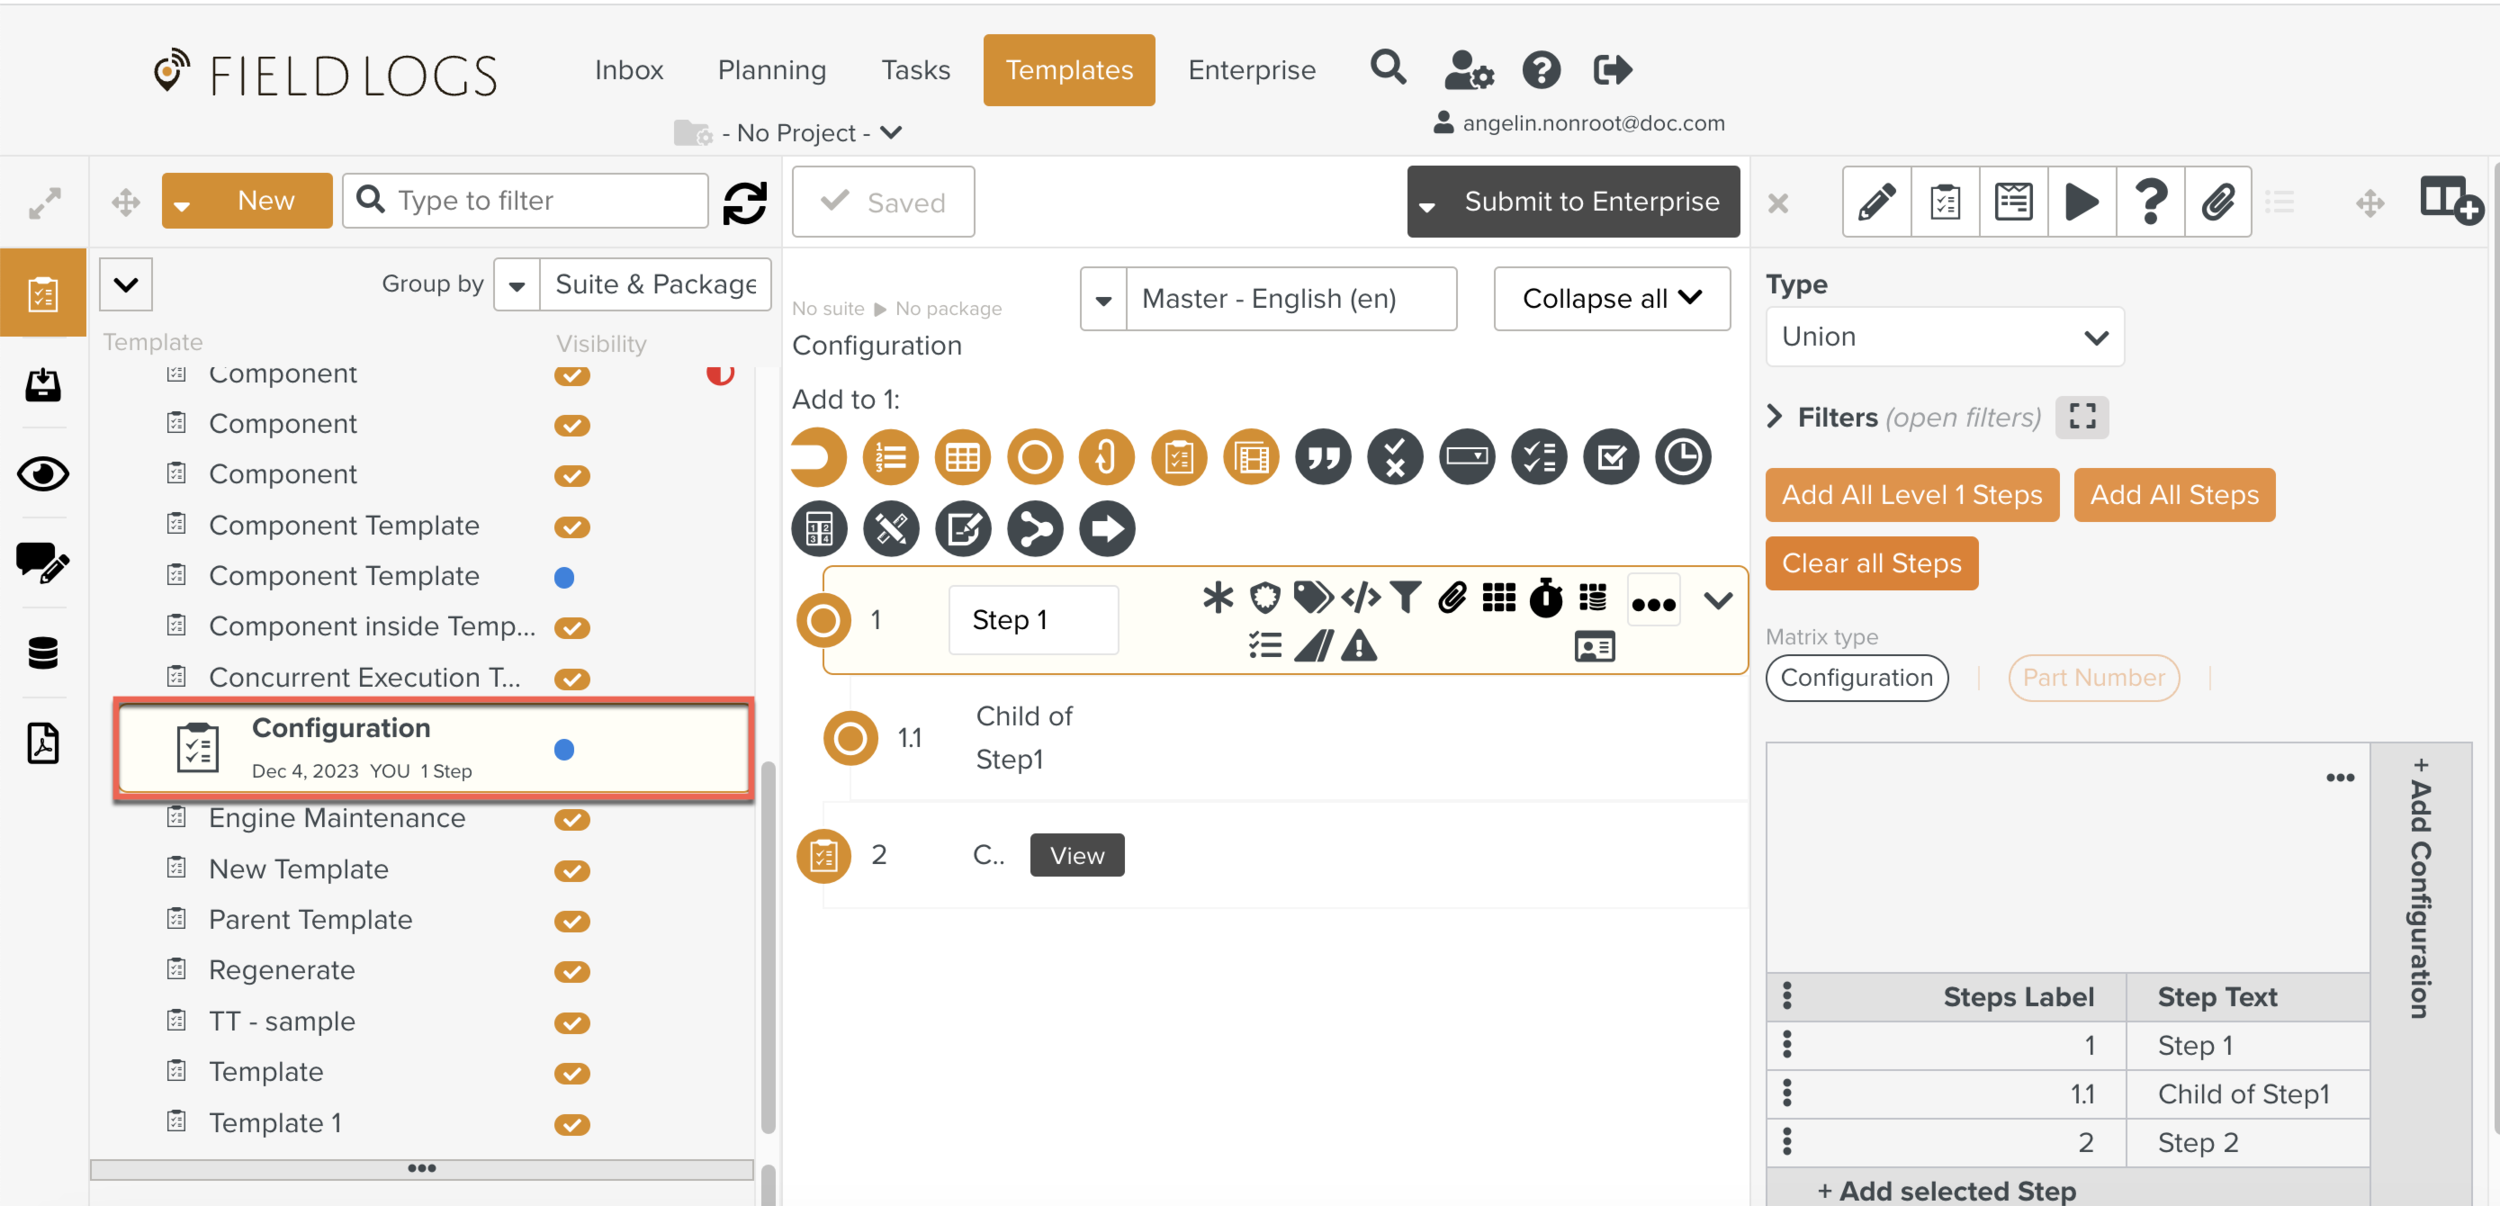Image resolution: width=2500 pixels, height=1206 pixels.
Task: Open the Collapse all dropdown
Action: click(x=1612, y=298)
